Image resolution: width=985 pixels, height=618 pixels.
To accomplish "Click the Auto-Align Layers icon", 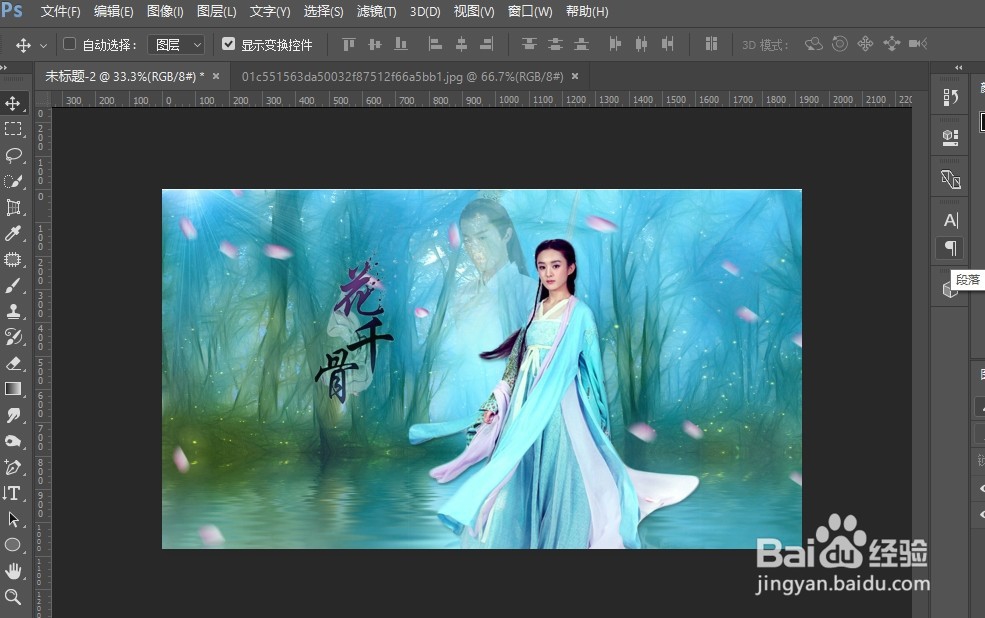I will (711, 44).
